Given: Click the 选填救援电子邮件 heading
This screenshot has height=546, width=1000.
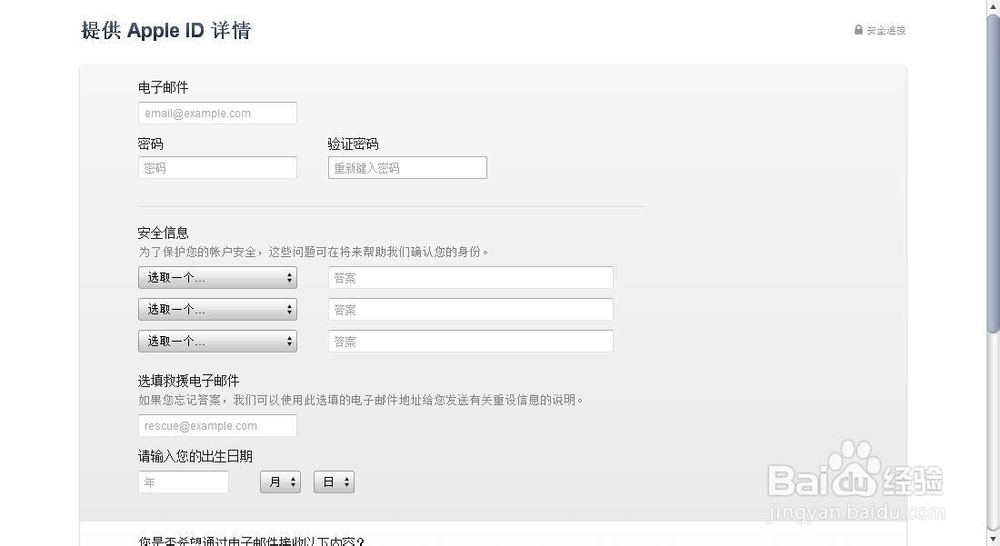Looking at the screenshot, I should (189, 381).
